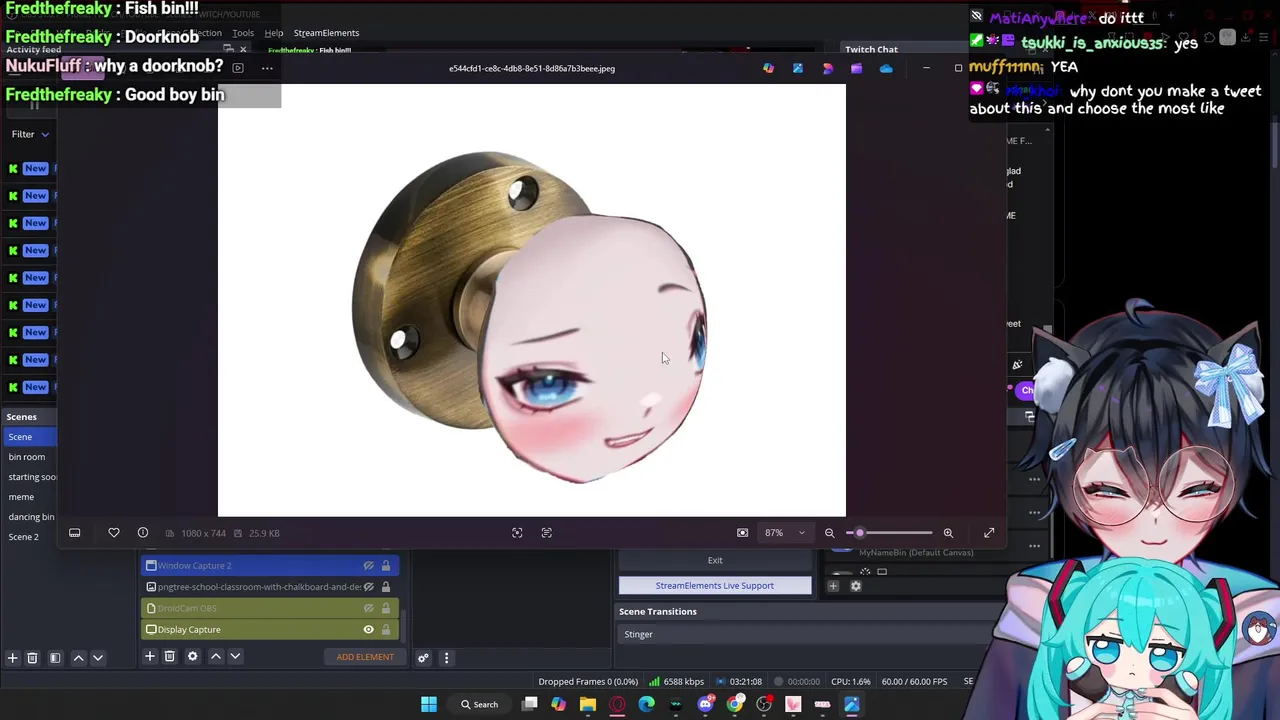Select the highlighted 'Scene' entry
This screenshot has height=720, width=1280.
(x=30, y=437)
